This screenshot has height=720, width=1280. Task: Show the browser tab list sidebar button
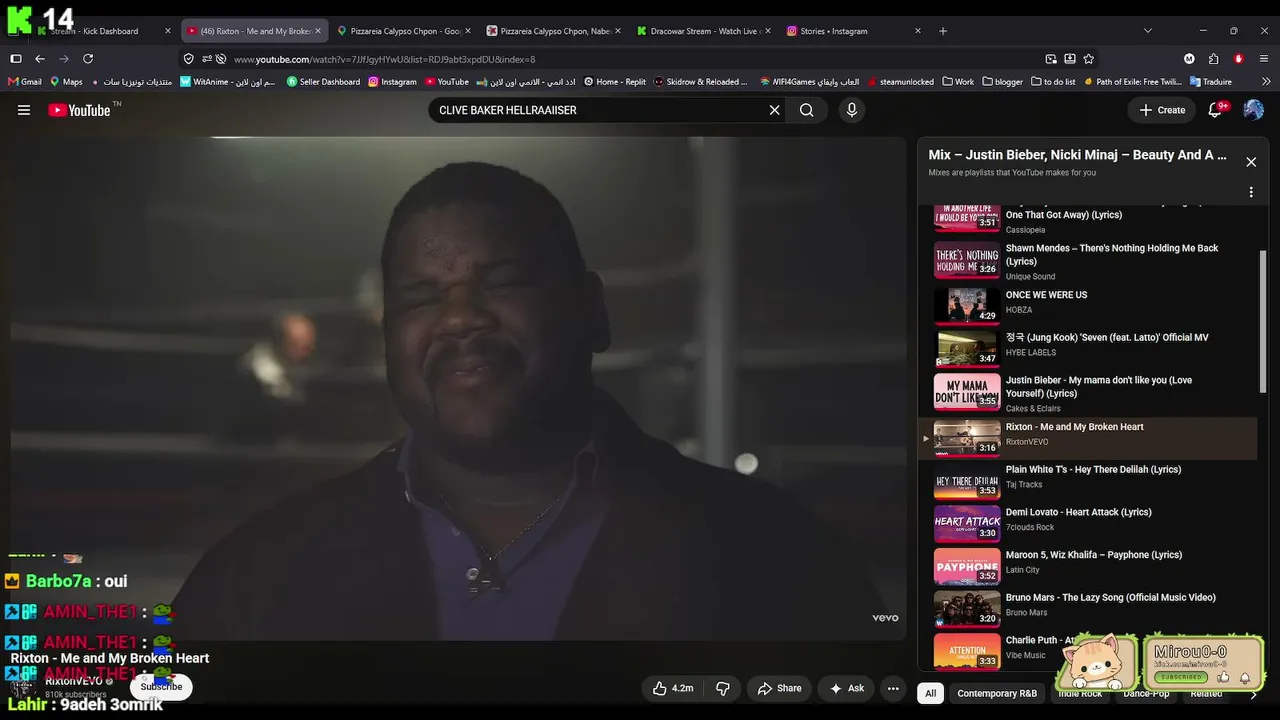click(x=16, y=59)
